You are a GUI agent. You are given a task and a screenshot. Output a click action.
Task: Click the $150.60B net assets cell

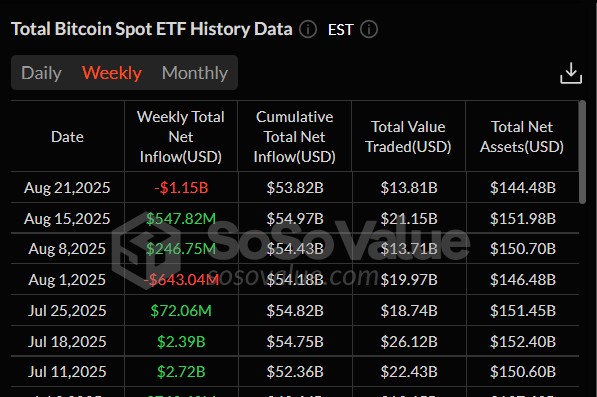coord(523,372)
